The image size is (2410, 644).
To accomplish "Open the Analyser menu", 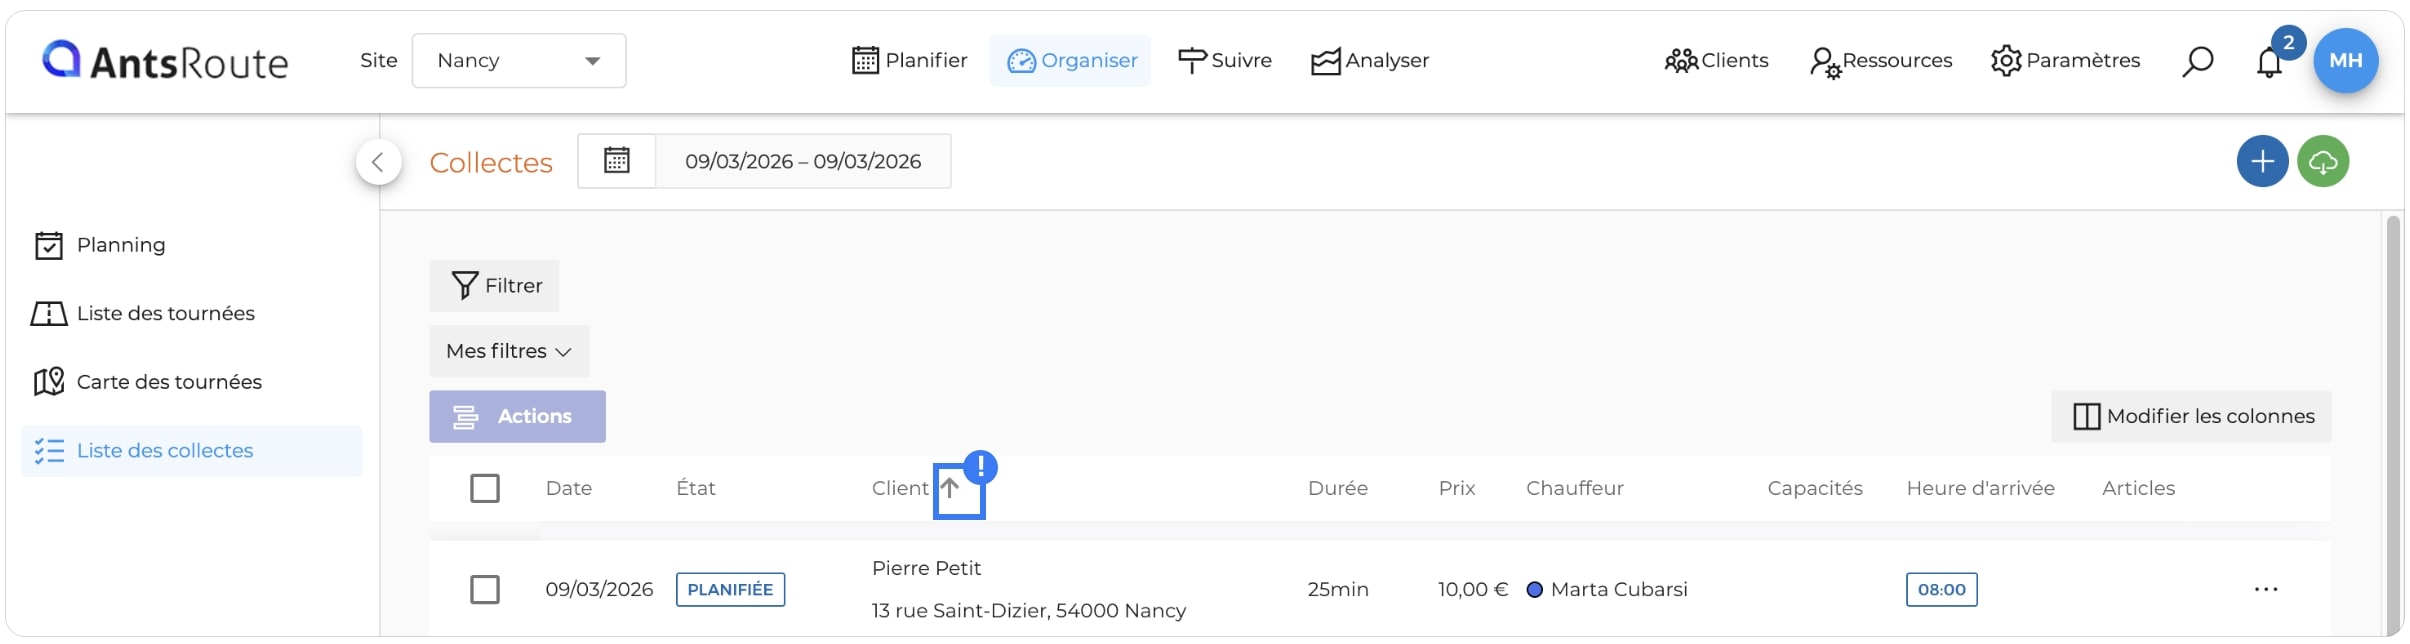I will pyautogui.click(x=1370, y=60).
